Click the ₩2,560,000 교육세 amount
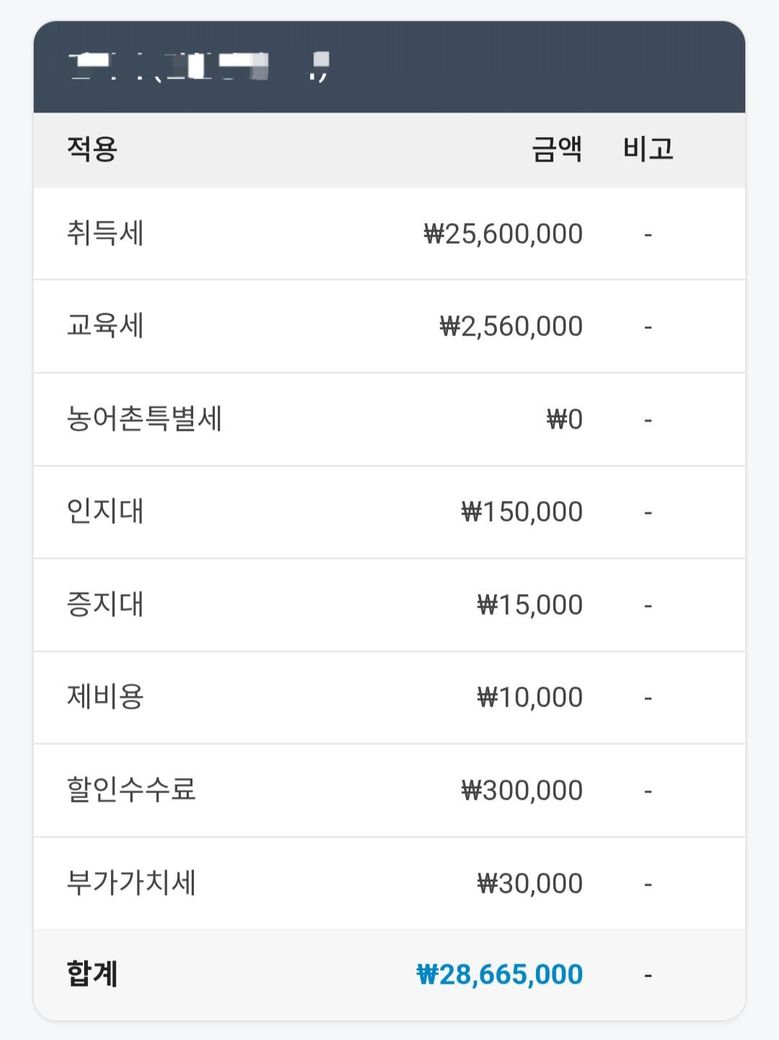 511,327
